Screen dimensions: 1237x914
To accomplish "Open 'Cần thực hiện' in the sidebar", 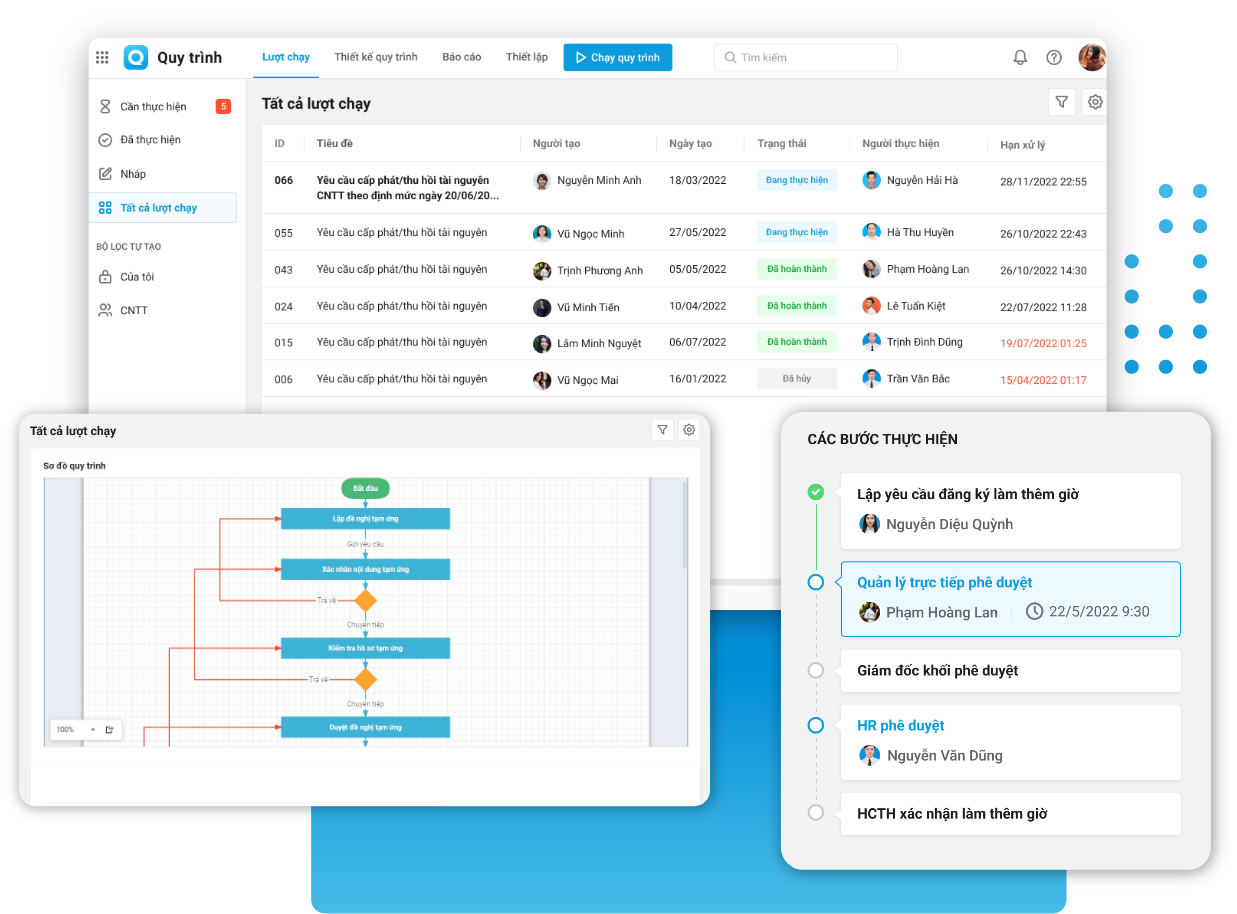I will pos(153,107).
